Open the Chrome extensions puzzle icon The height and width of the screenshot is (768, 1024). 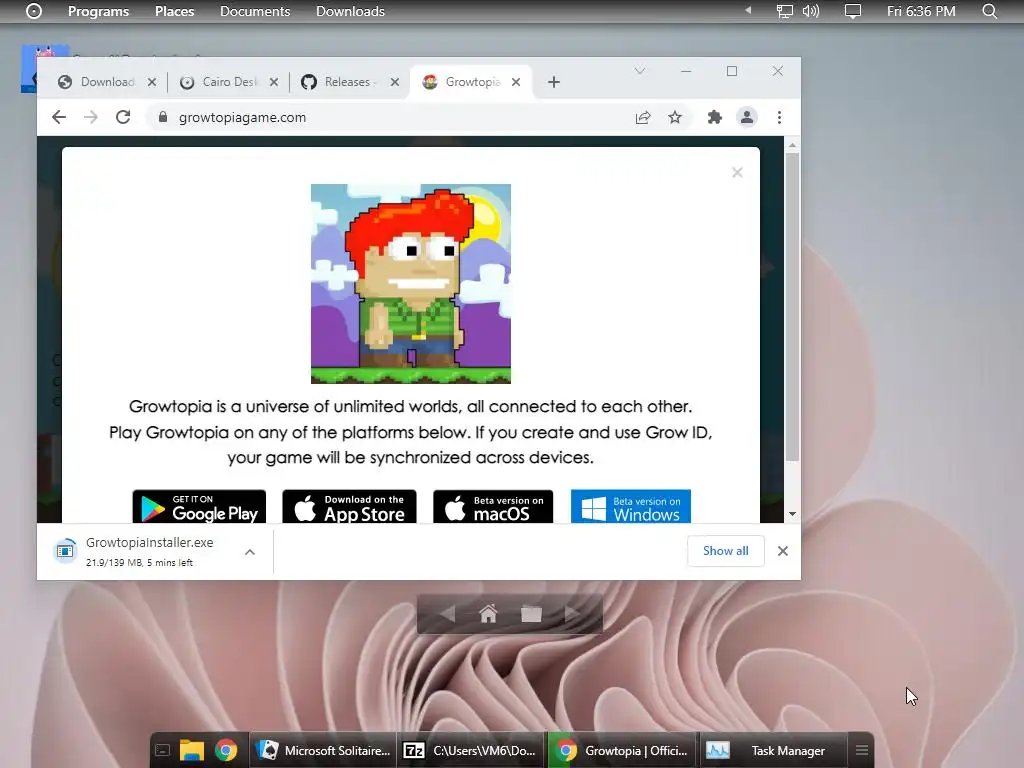click(714, 118)
